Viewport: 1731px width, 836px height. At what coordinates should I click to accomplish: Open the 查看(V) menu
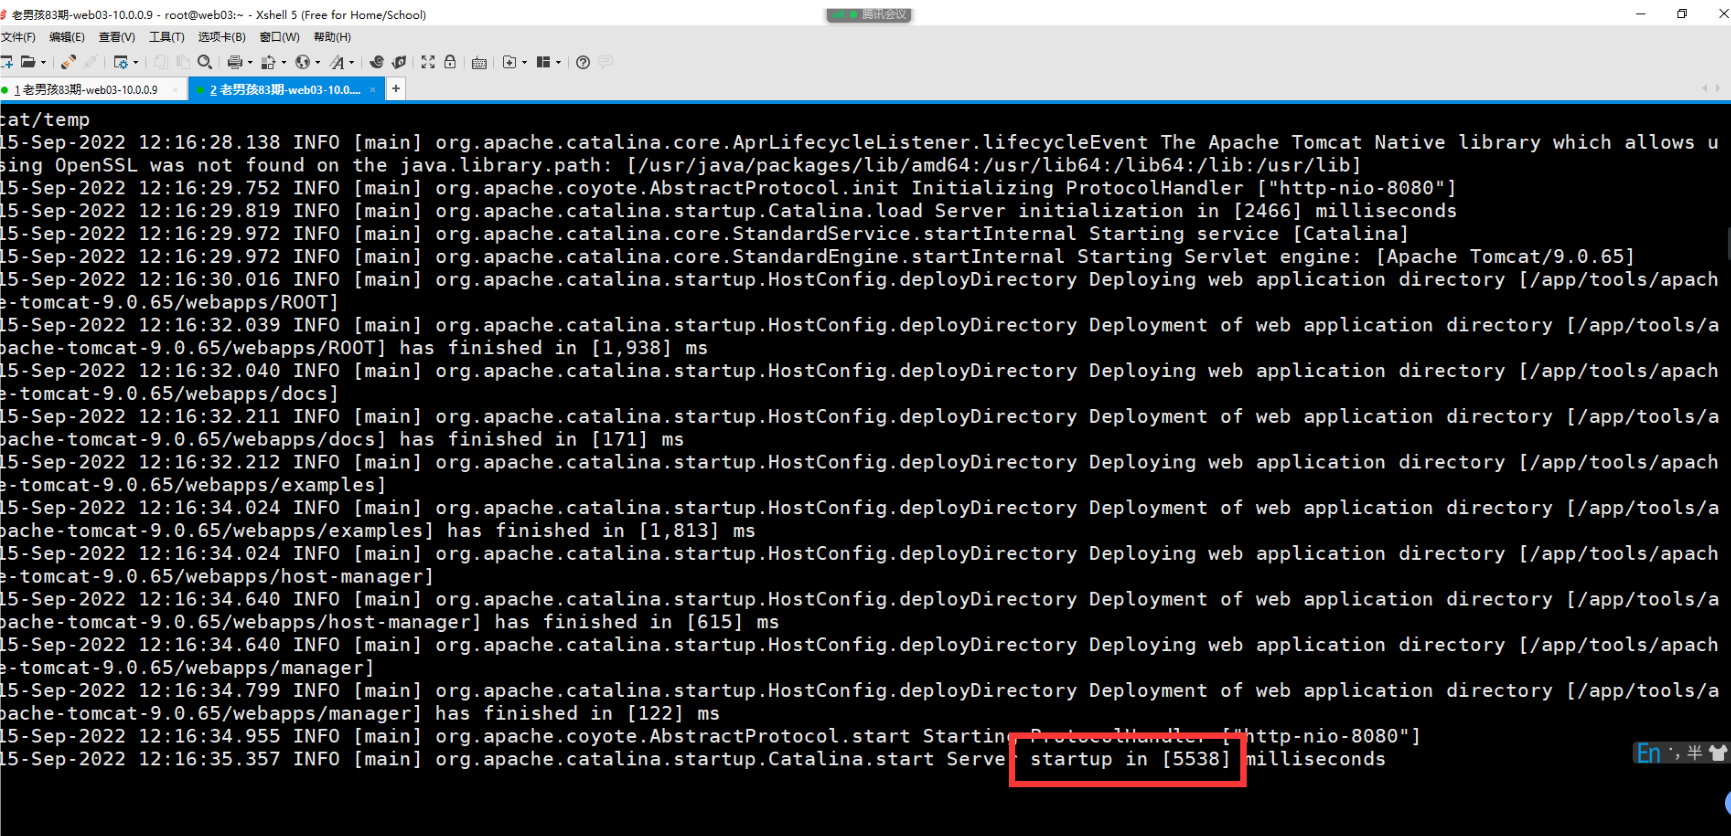point(117,37)
